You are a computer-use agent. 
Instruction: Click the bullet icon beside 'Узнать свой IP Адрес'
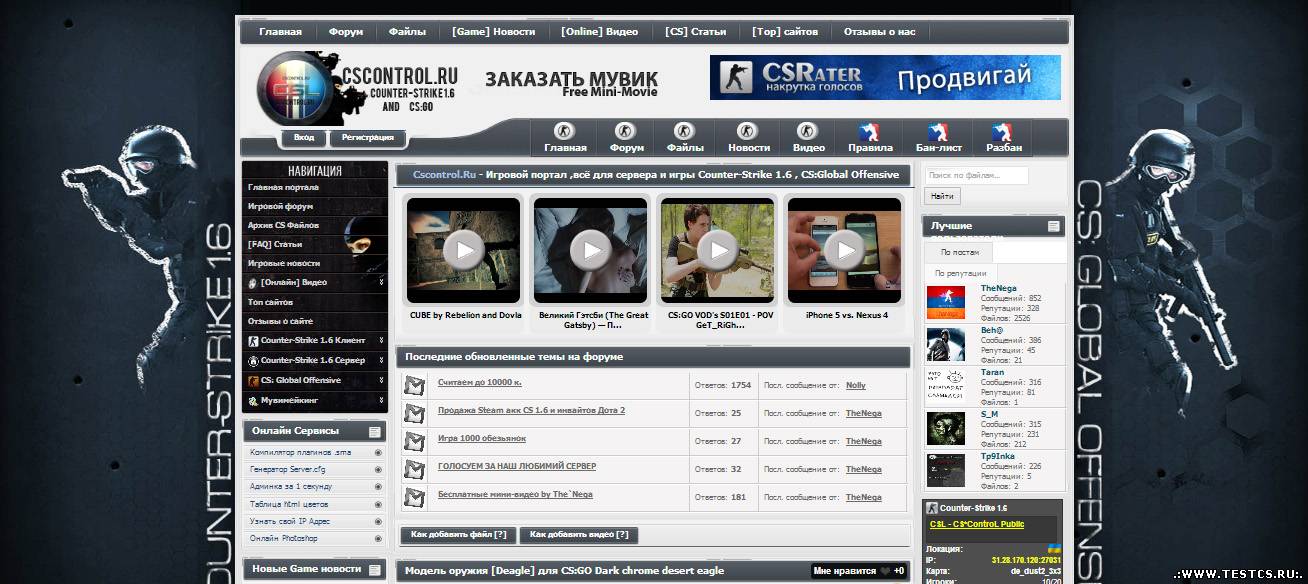coord(378,521)
